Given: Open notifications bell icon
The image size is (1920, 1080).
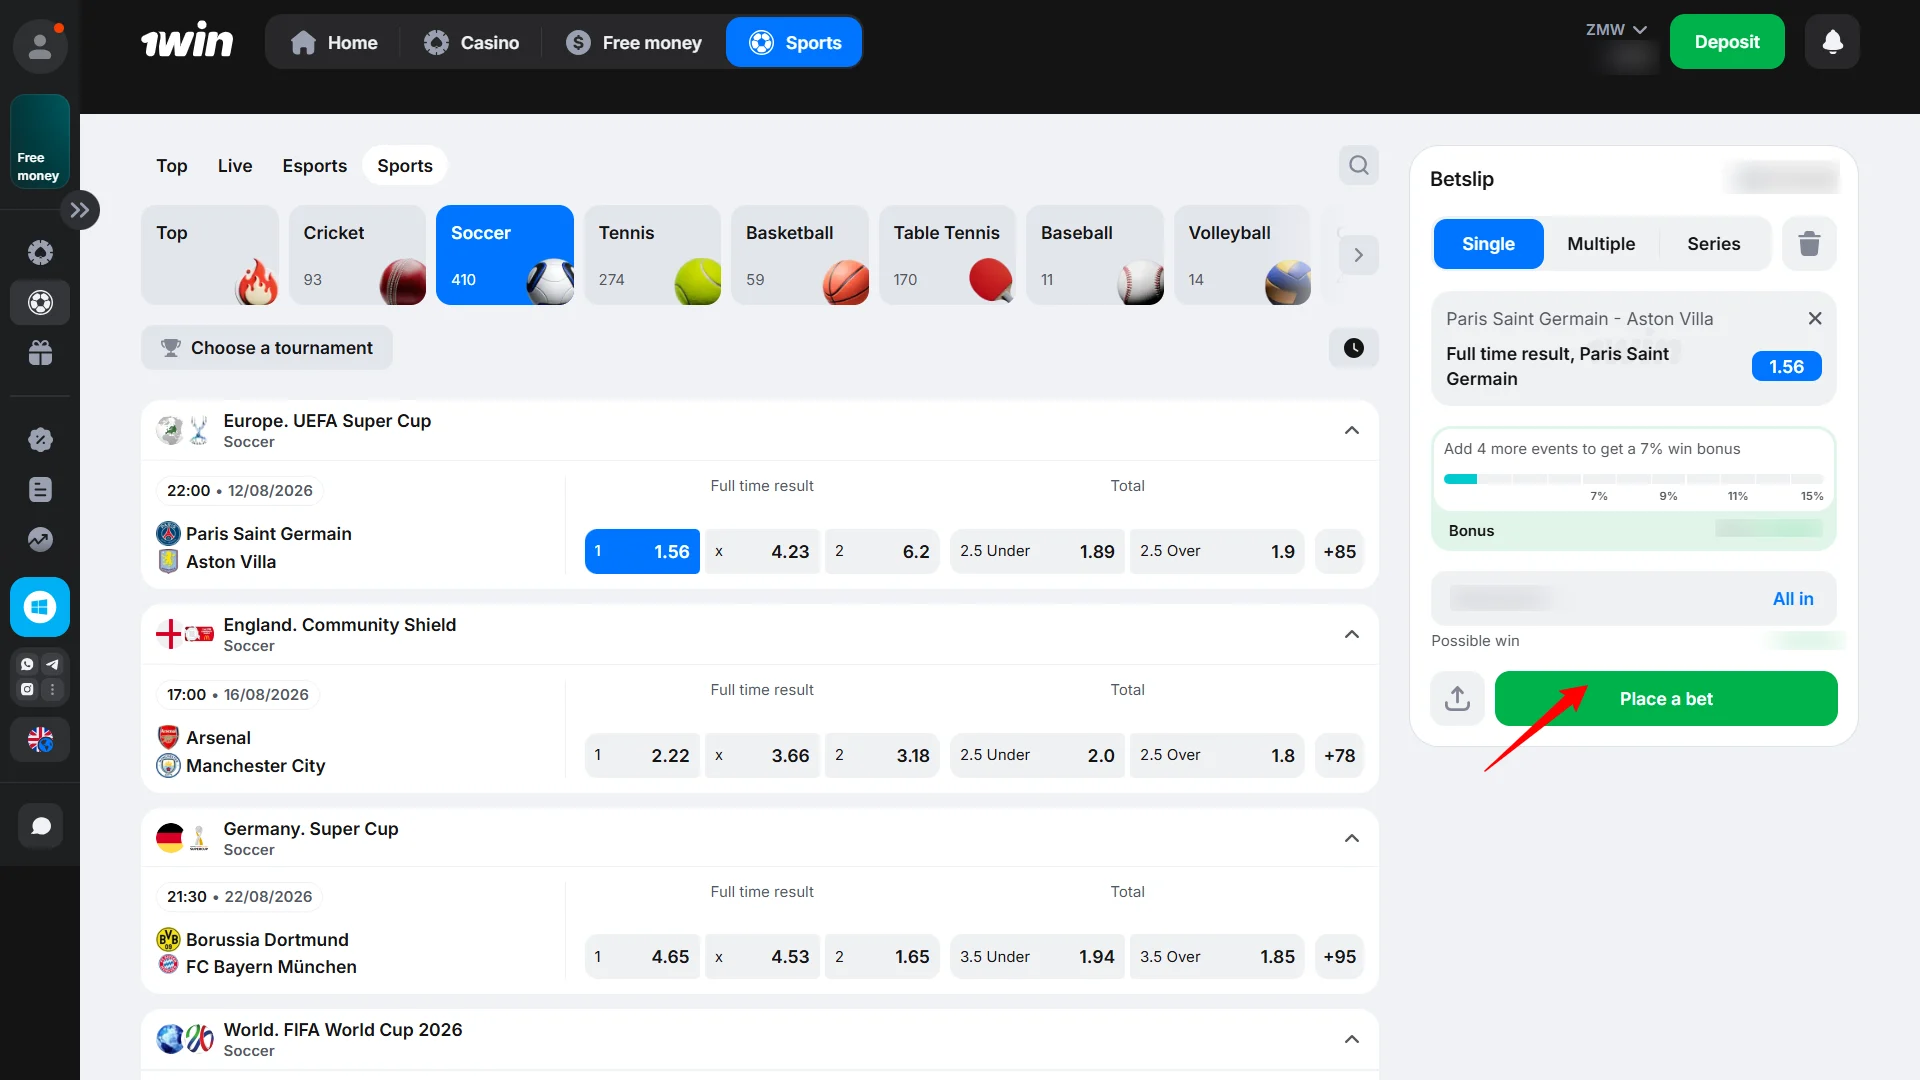Looking at the screenshot, I should pyautogui.click(x=1832, y=42).
